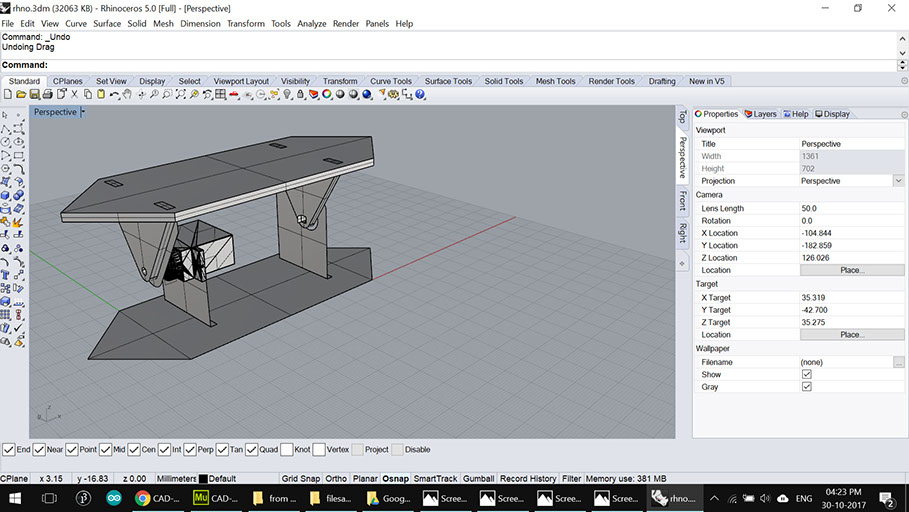This screenshot has height=512, width=909.
Task: Click the Zoom Extents icon
Action: click(x=181, y=94)
